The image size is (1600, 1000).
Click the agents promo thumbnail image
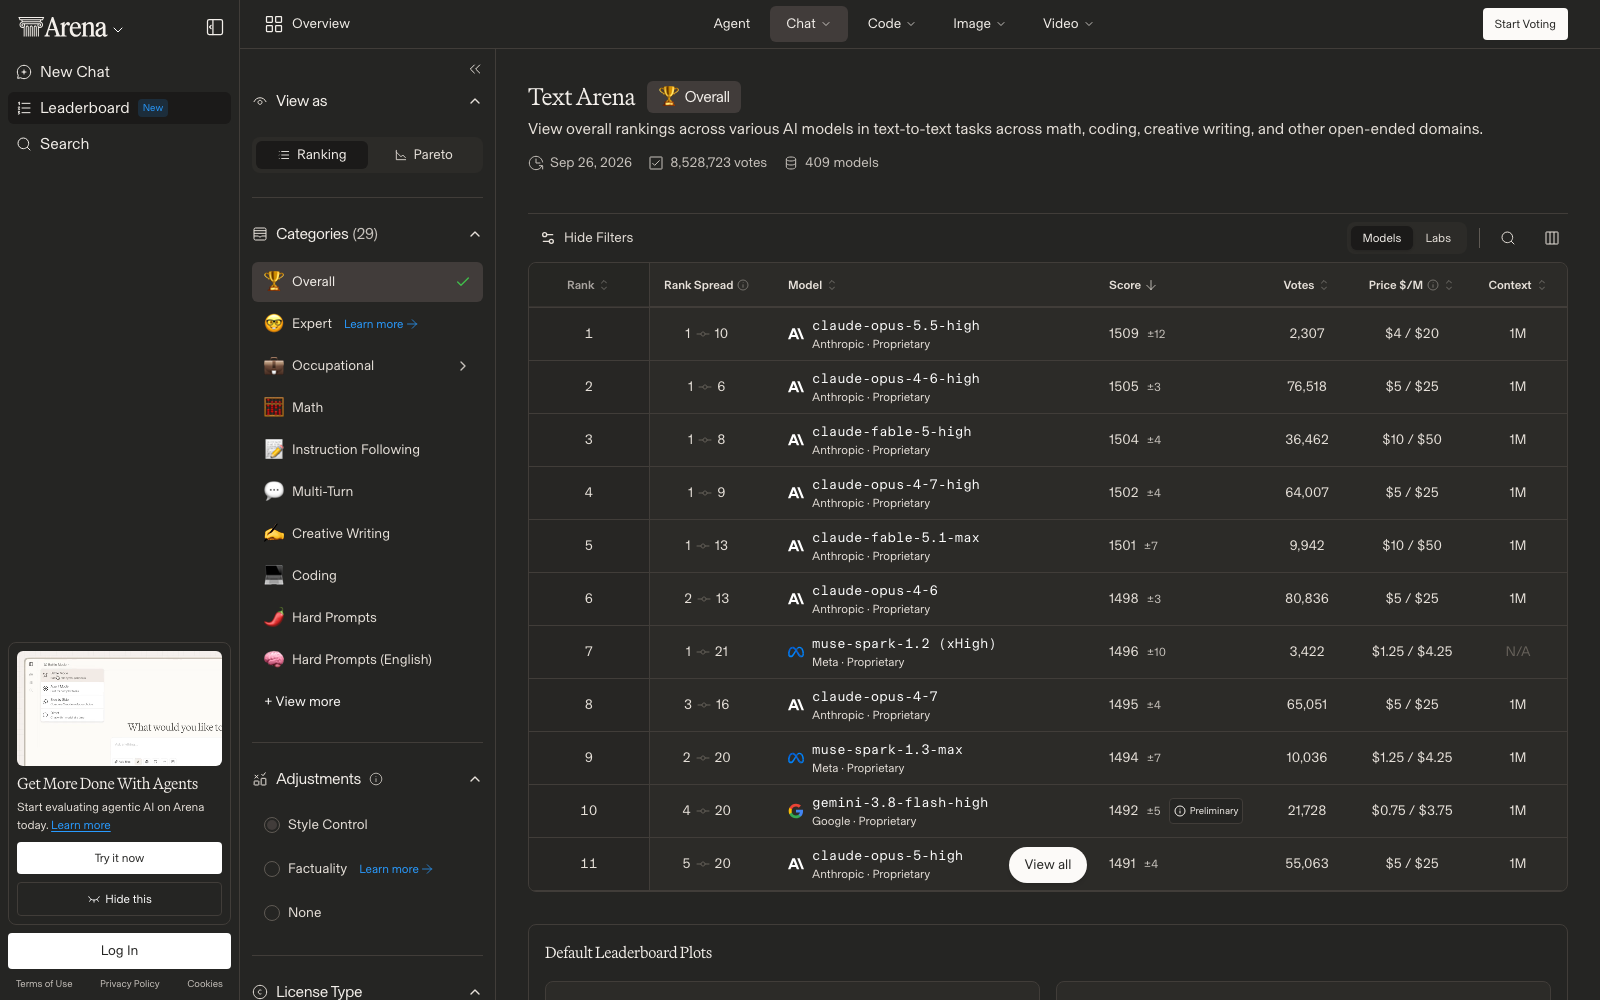click(x=119, y=709)
